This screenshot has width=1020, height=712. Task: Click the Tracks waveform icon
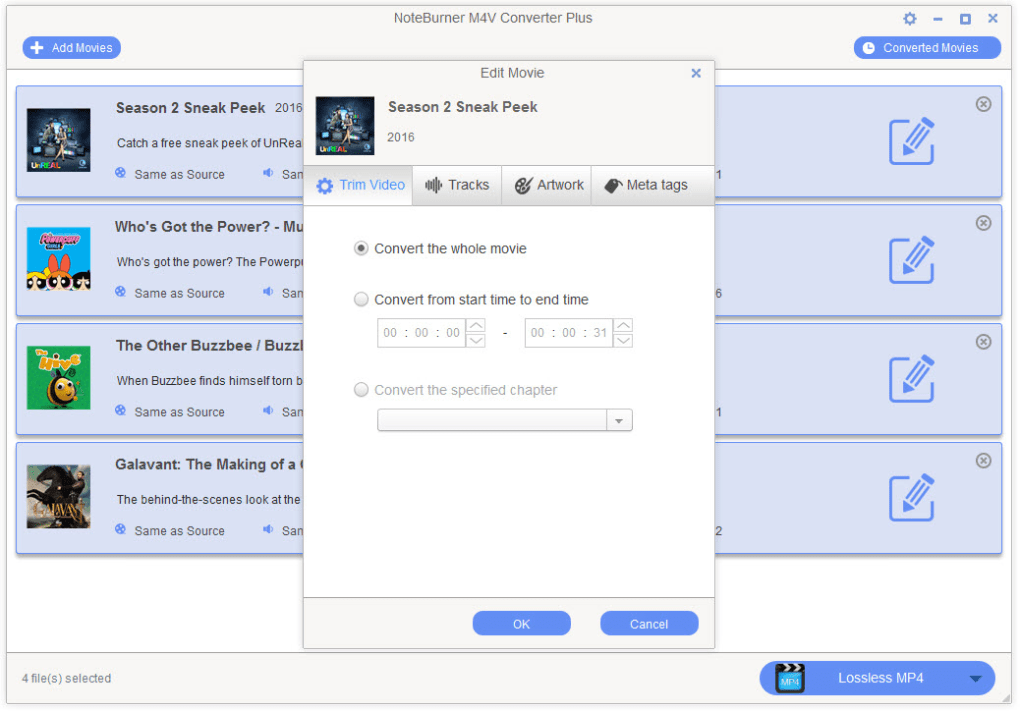point(433,185)
